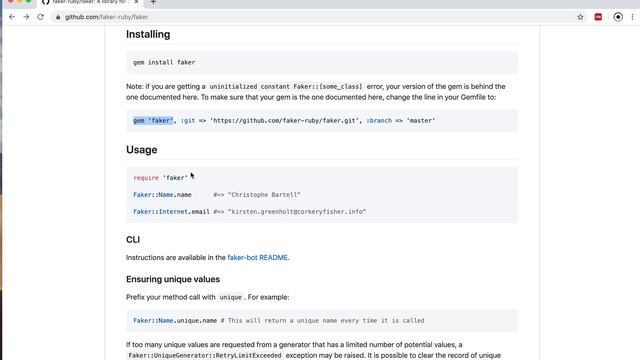Click the Faker::Internet.email code line
This screenshot has width=640, height=360.
coord(171,211)
